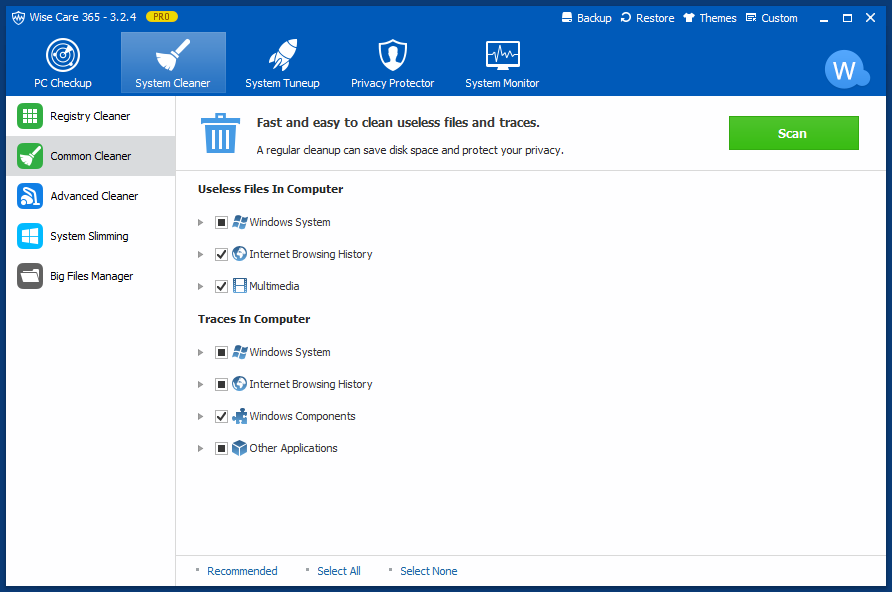Open the System Monitor screen icon
Image resolution: width=892 pixels, height=592 pixels.
coord(502,55)
